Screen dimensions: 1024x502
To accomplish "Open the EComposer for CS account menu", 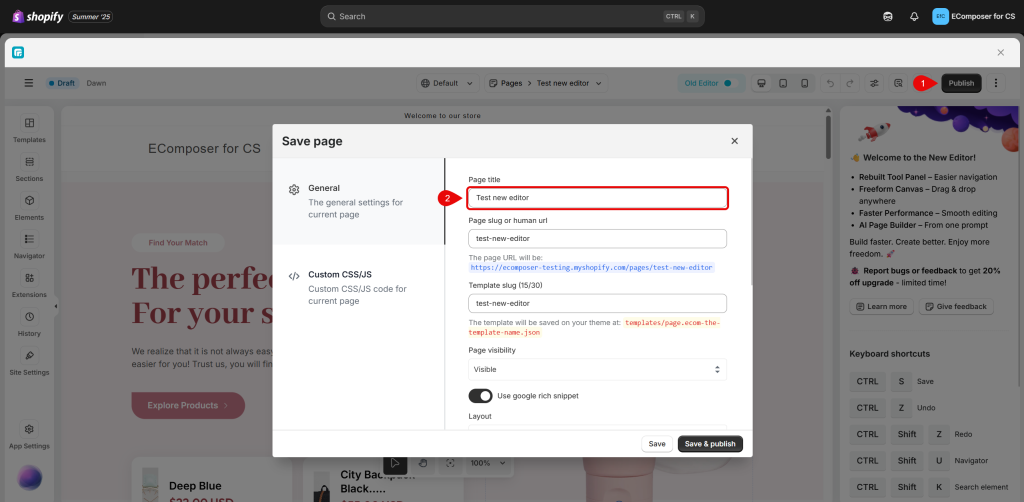I will pyautogui.click(x=973, y=16).
